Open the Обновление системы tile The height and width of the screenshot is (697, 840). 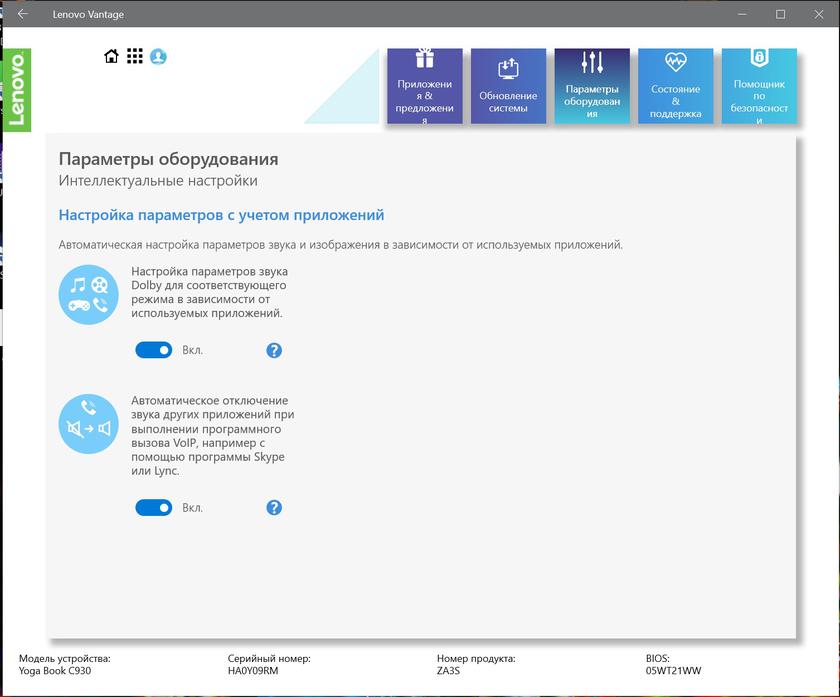(508, 87)
